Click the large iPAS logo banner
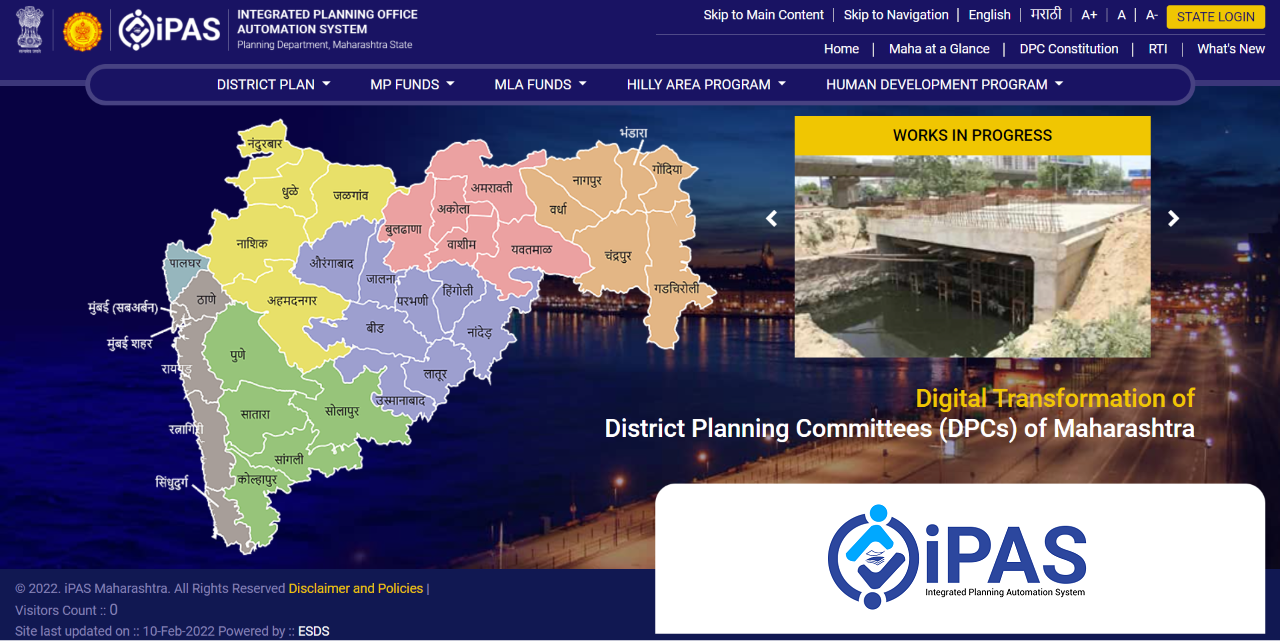The image size is (1280, 641). click(958, 557)
